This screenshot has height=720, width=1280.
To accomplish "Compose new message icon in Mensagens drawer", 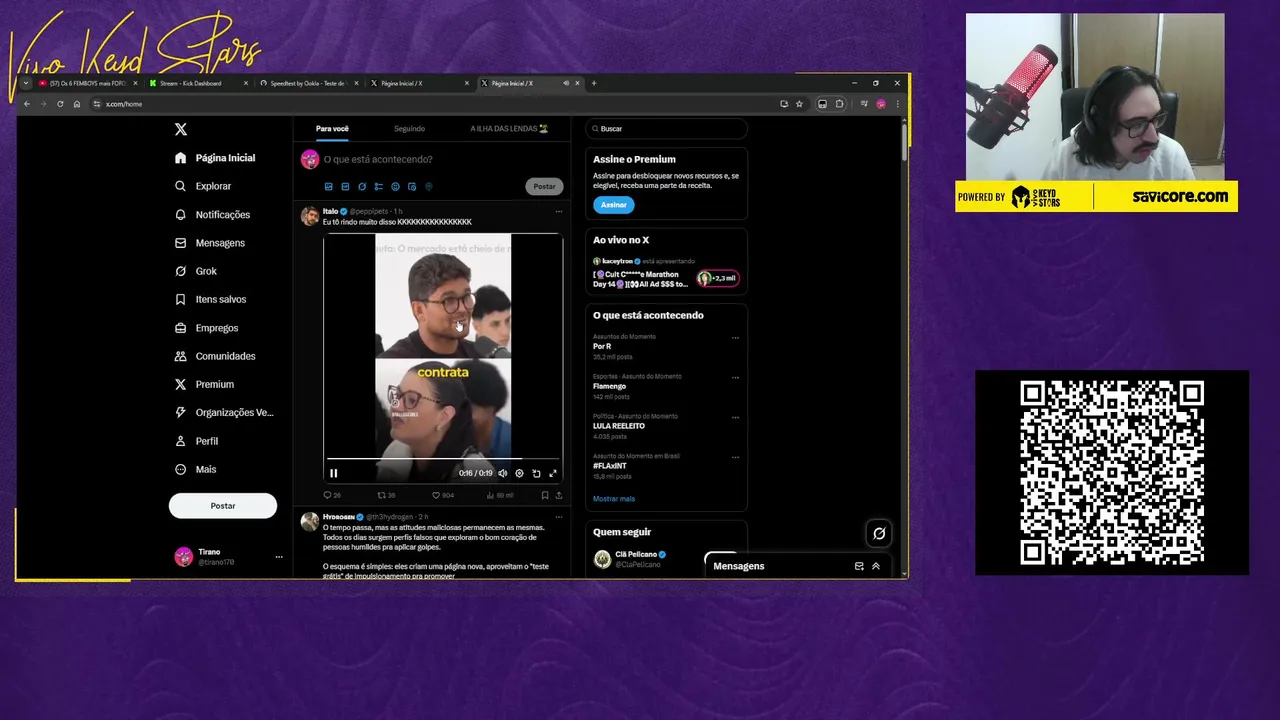I will (x=859, y=566).
